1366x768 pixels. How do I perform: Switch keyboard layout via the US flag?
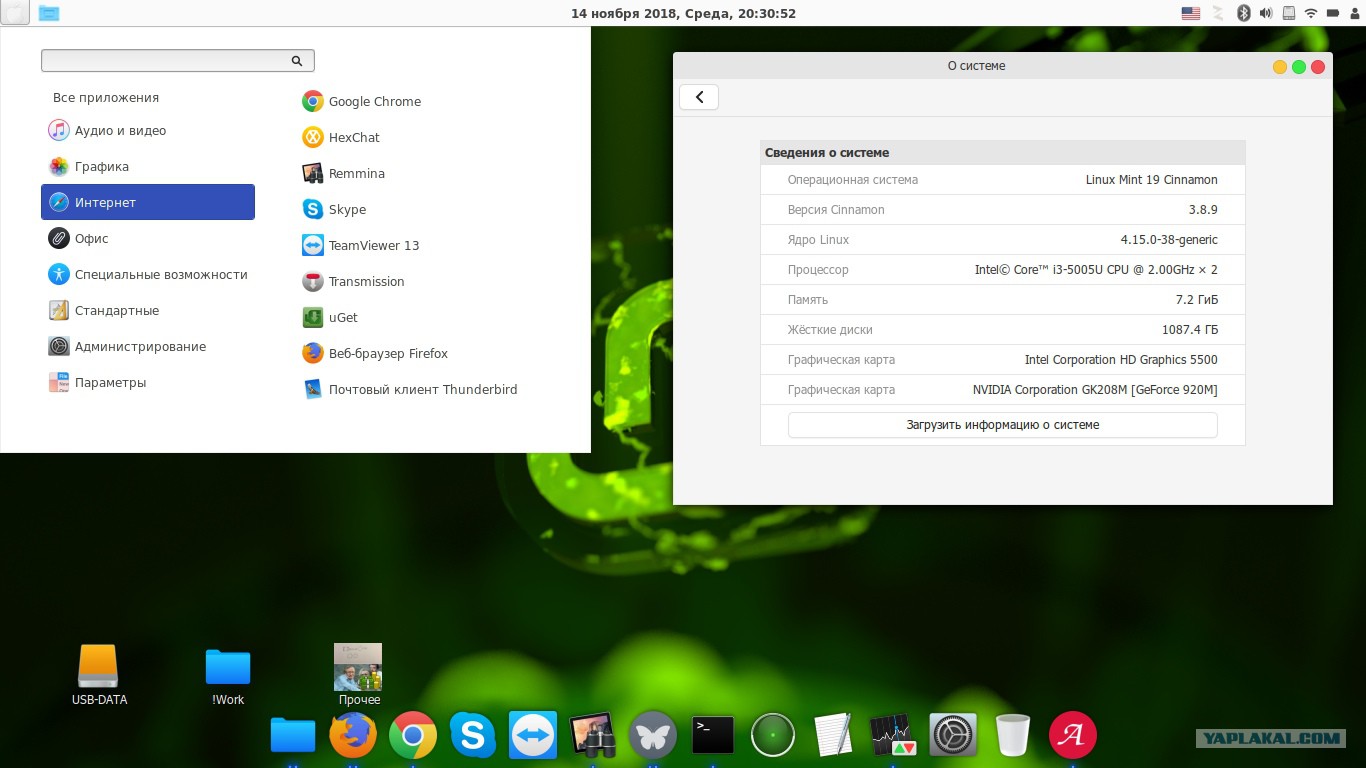[x=1191, y=13]
